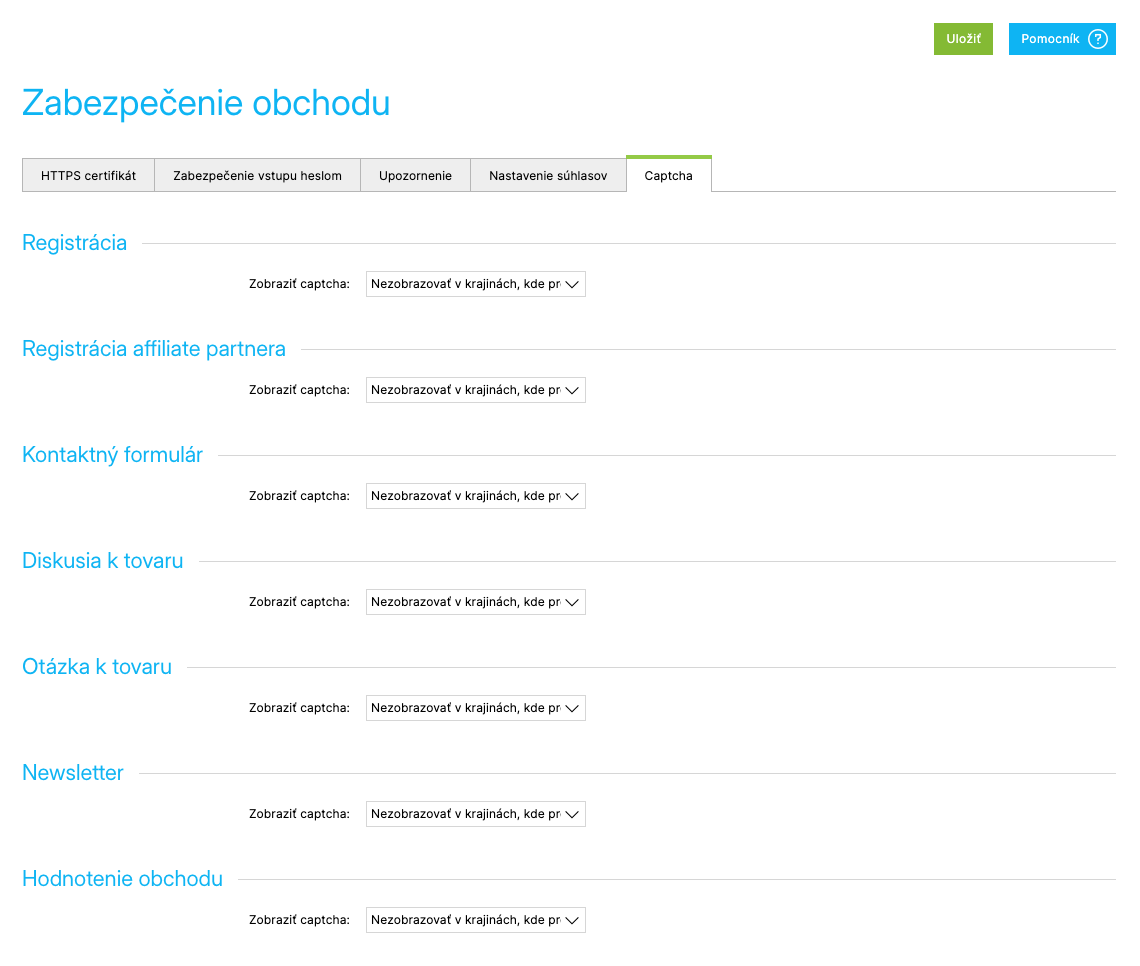Click the Otázka k tovaru heading

[97, 667]
